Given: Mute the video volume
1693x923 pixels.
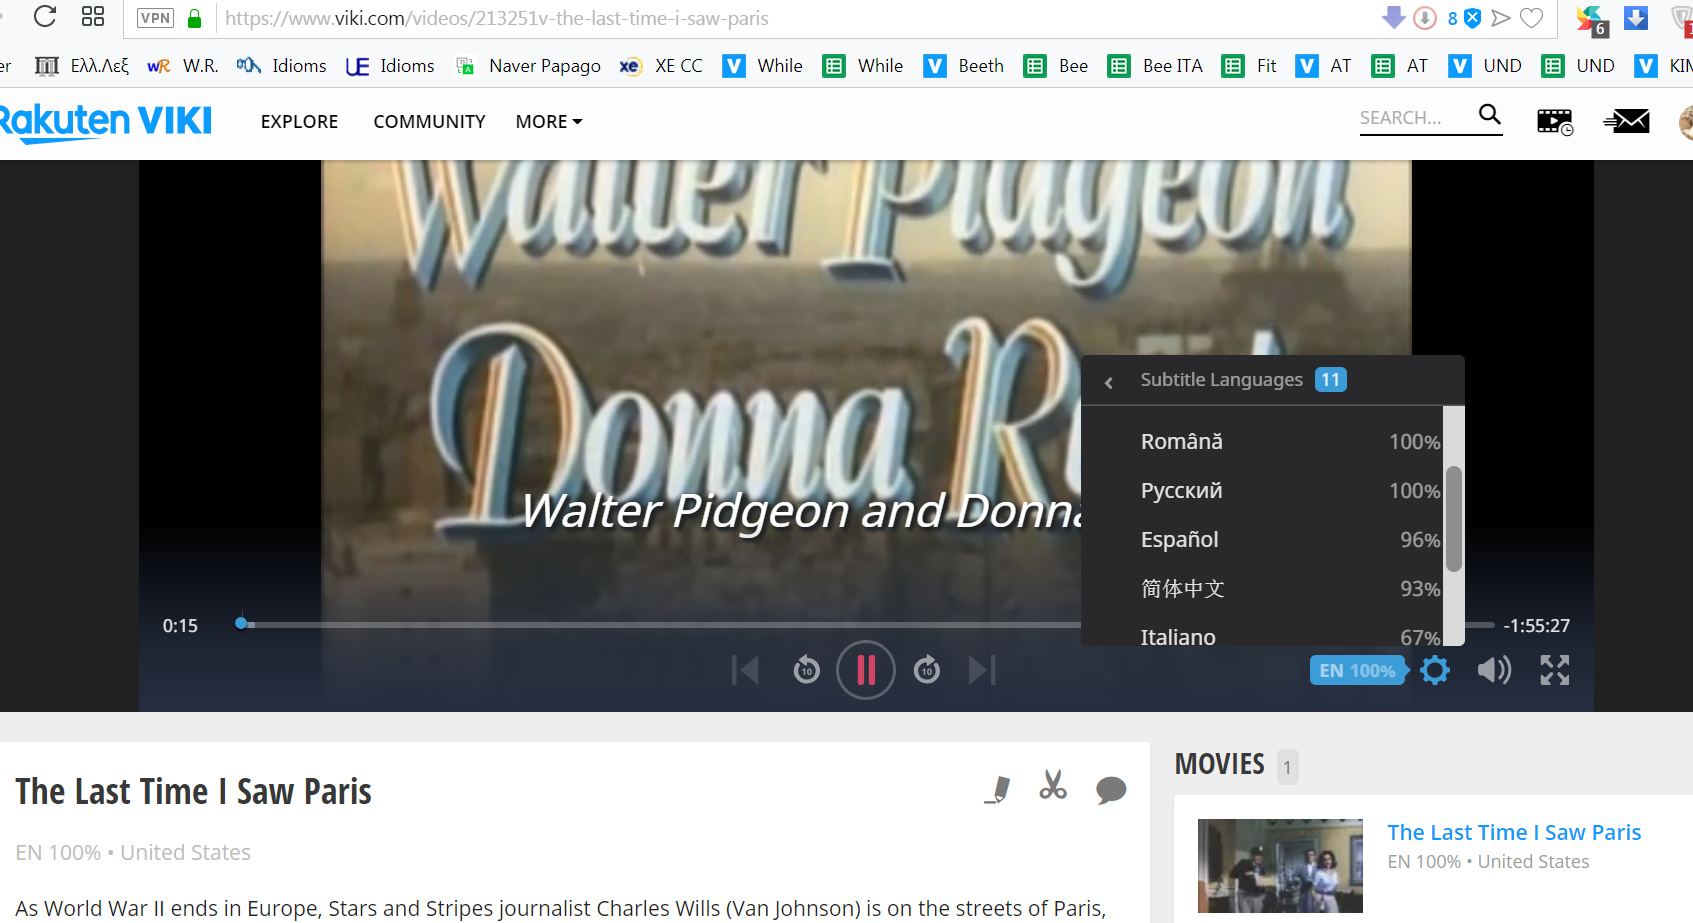Looking at the screenshot, I should click(x=1494, y=670).
